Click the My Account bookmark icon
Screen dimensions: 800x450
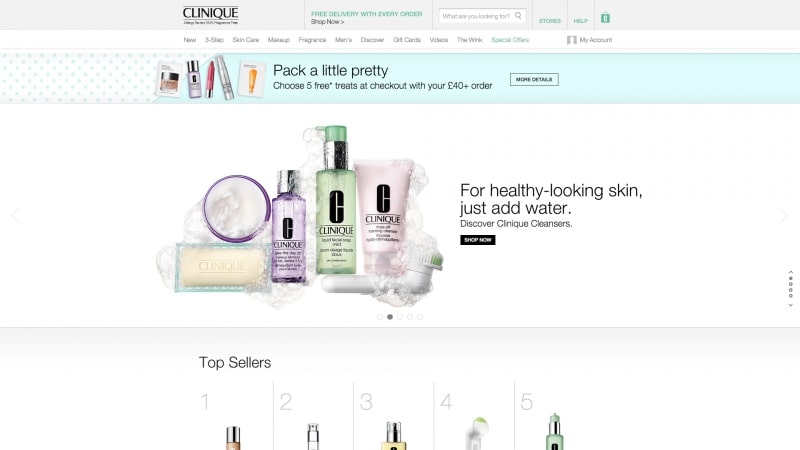click(571, 40)
